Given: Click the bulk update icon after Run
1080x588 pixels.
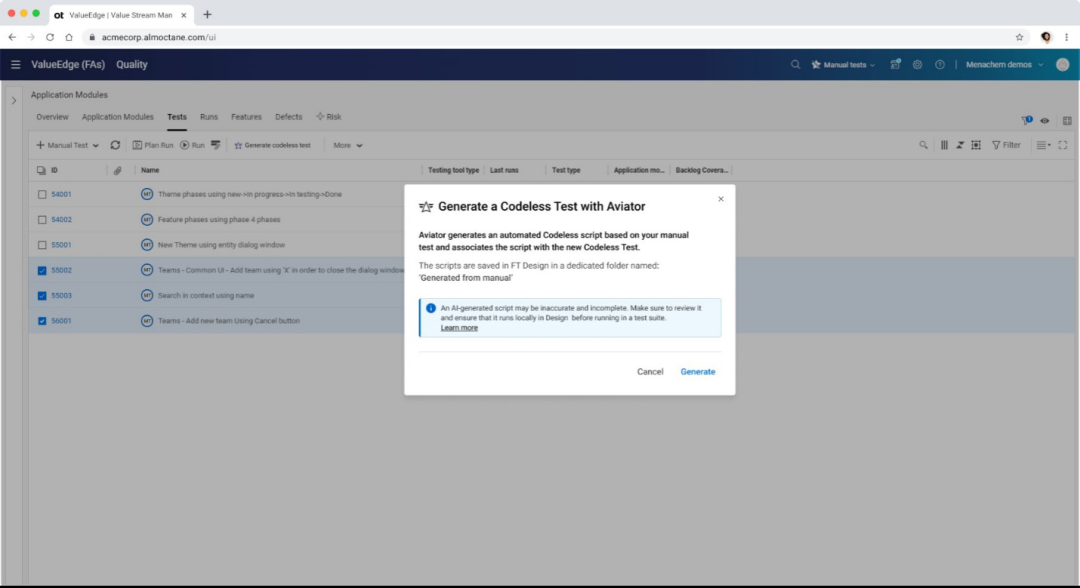Looking at the screenshot, I should [216, 145].
